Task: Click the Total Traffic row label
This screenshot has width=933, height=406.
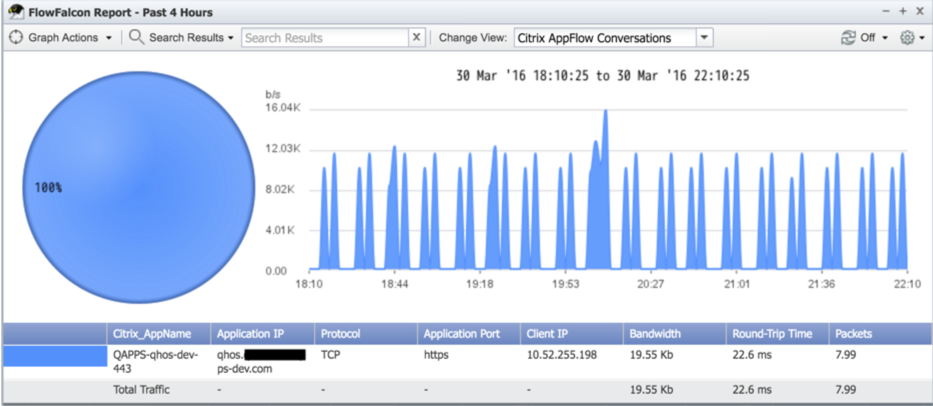Action: pyautogui.click(x=141, y=390)
